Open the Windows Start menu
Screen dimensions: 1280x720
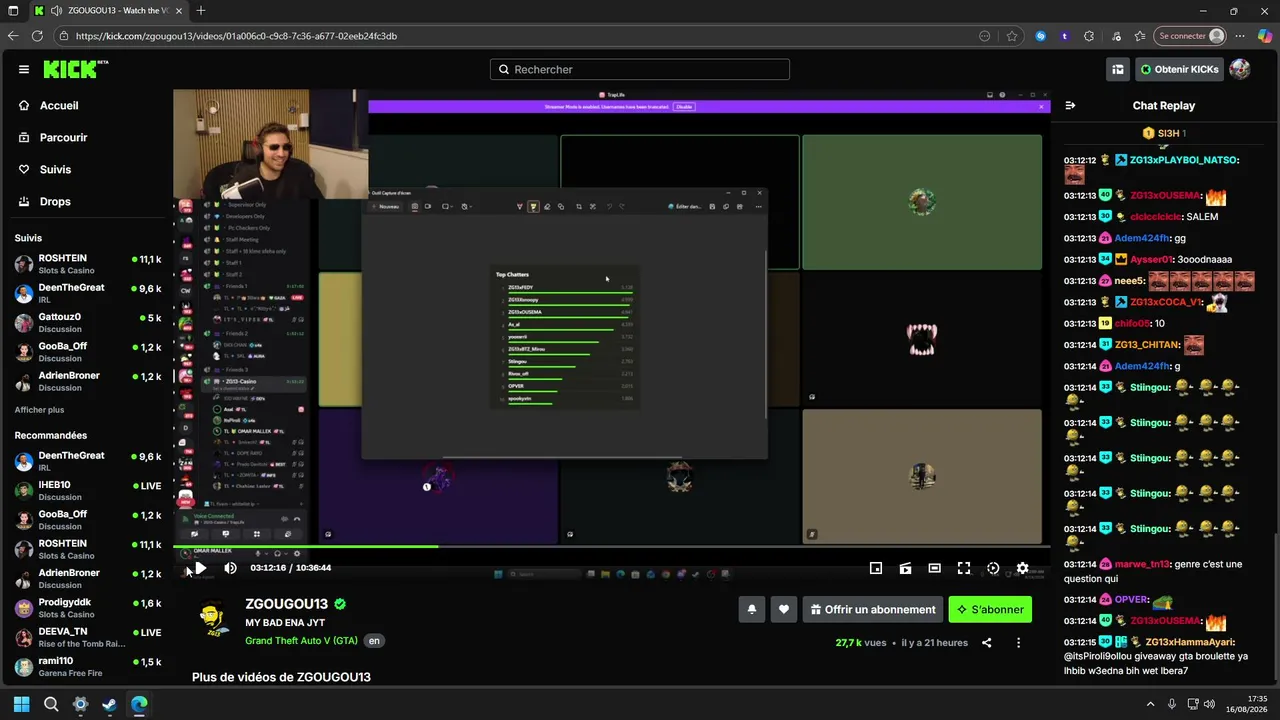click(22, 704)
